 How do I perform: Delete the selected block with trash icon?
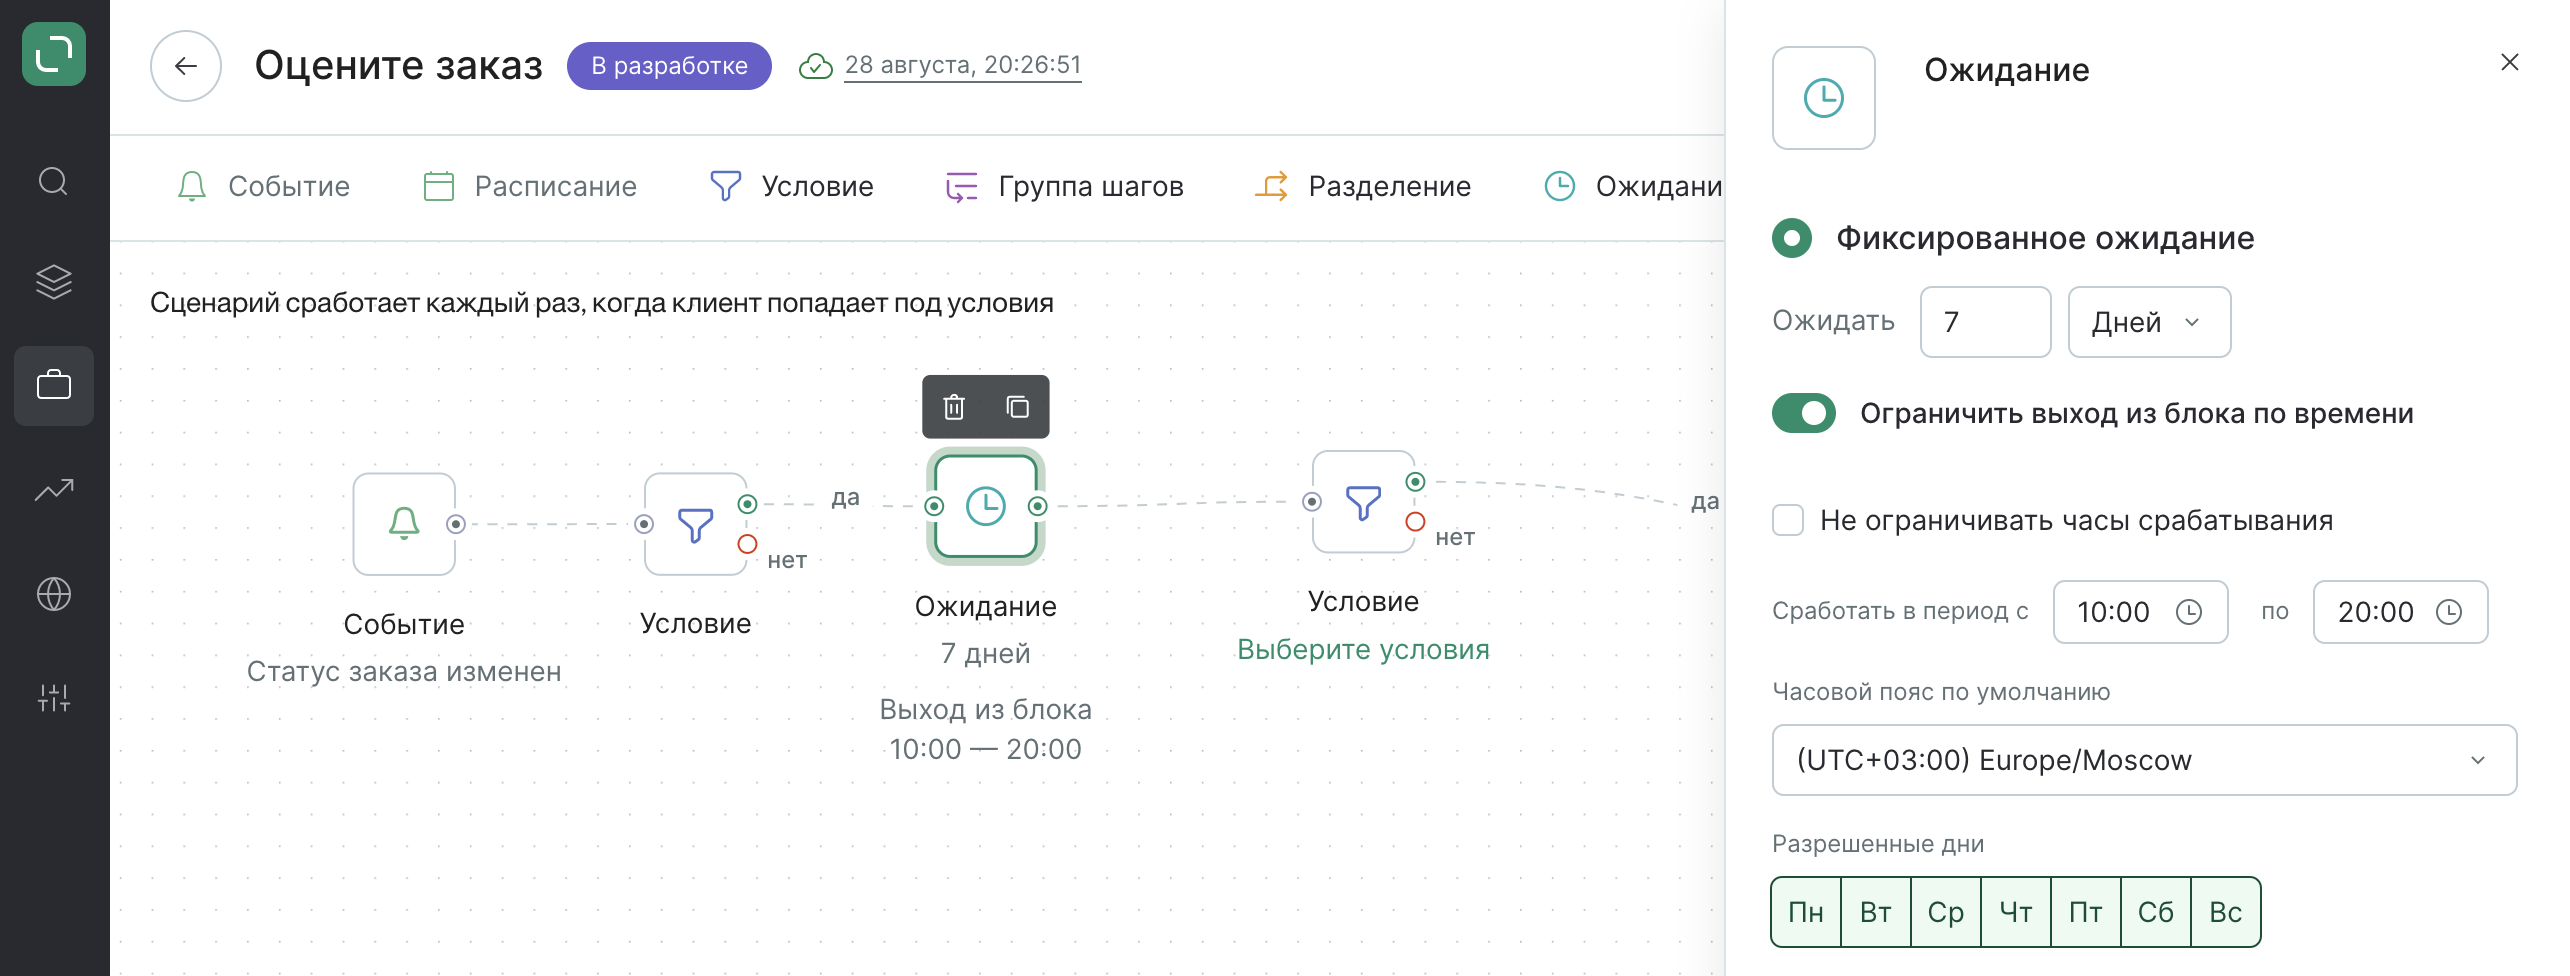tap(954, 407)
